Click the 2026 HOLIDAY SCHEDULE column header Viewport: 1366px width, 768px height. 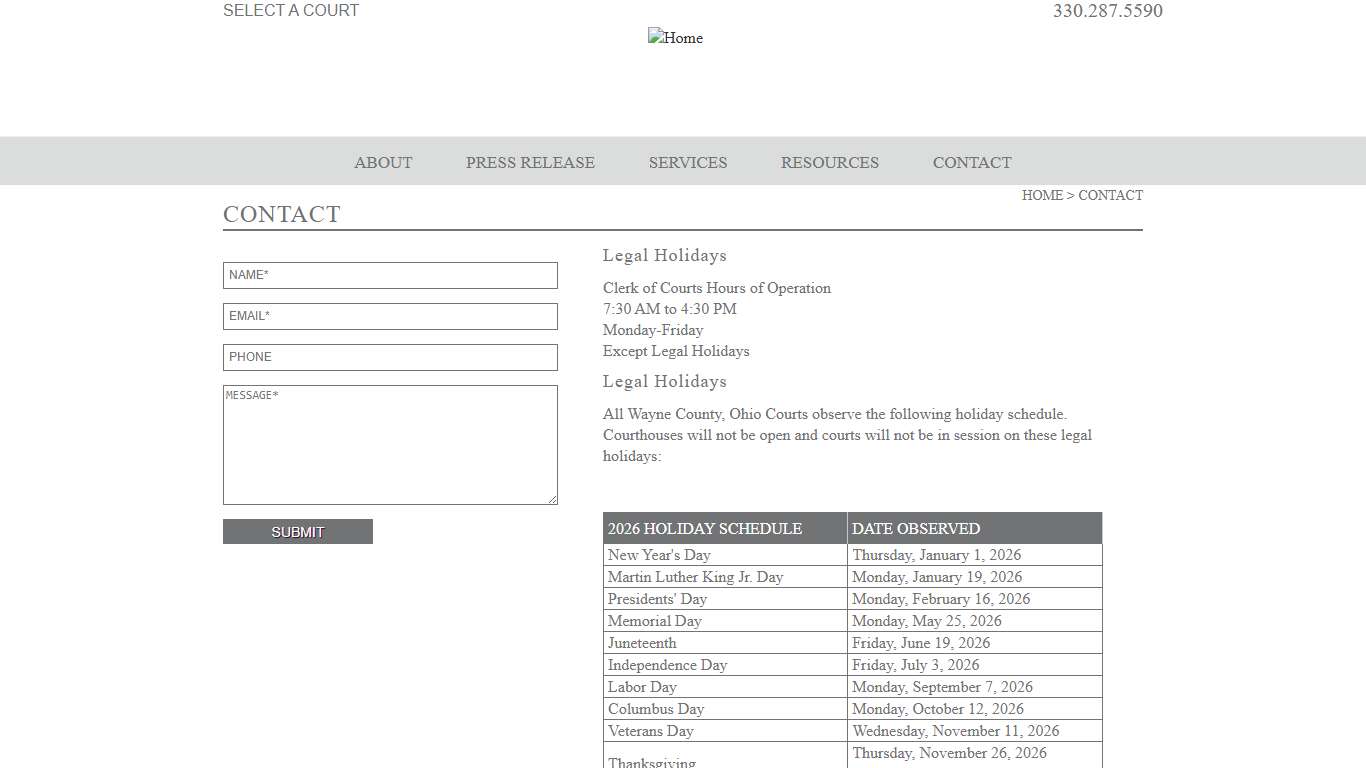pos(704,528)
